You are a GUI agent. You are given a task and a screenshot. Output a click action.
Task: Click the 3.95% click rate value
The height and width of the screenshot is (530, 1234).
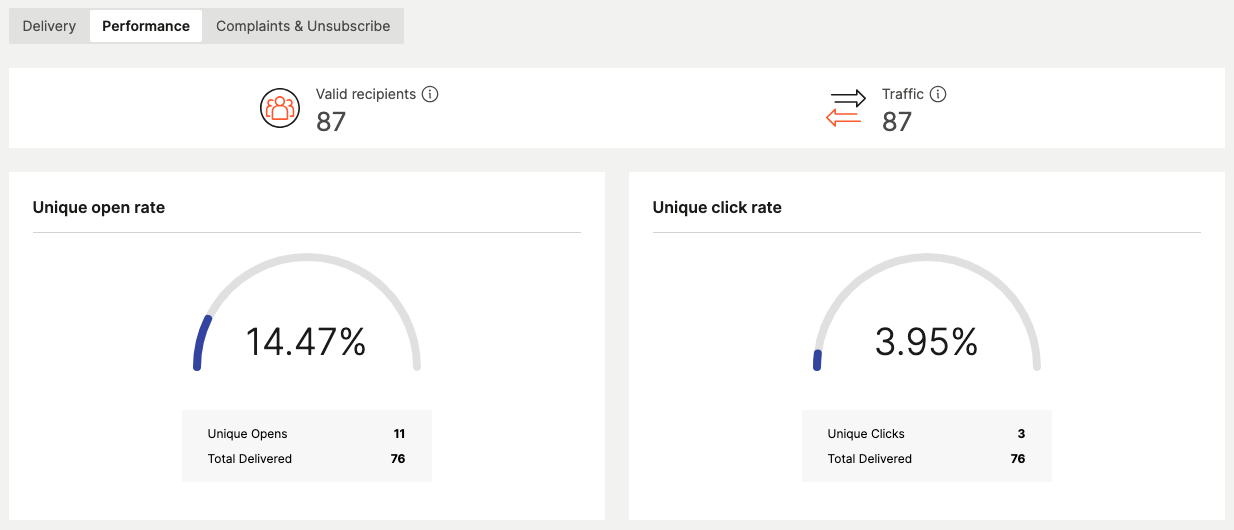pyautogui.click(x=926, y=342)
